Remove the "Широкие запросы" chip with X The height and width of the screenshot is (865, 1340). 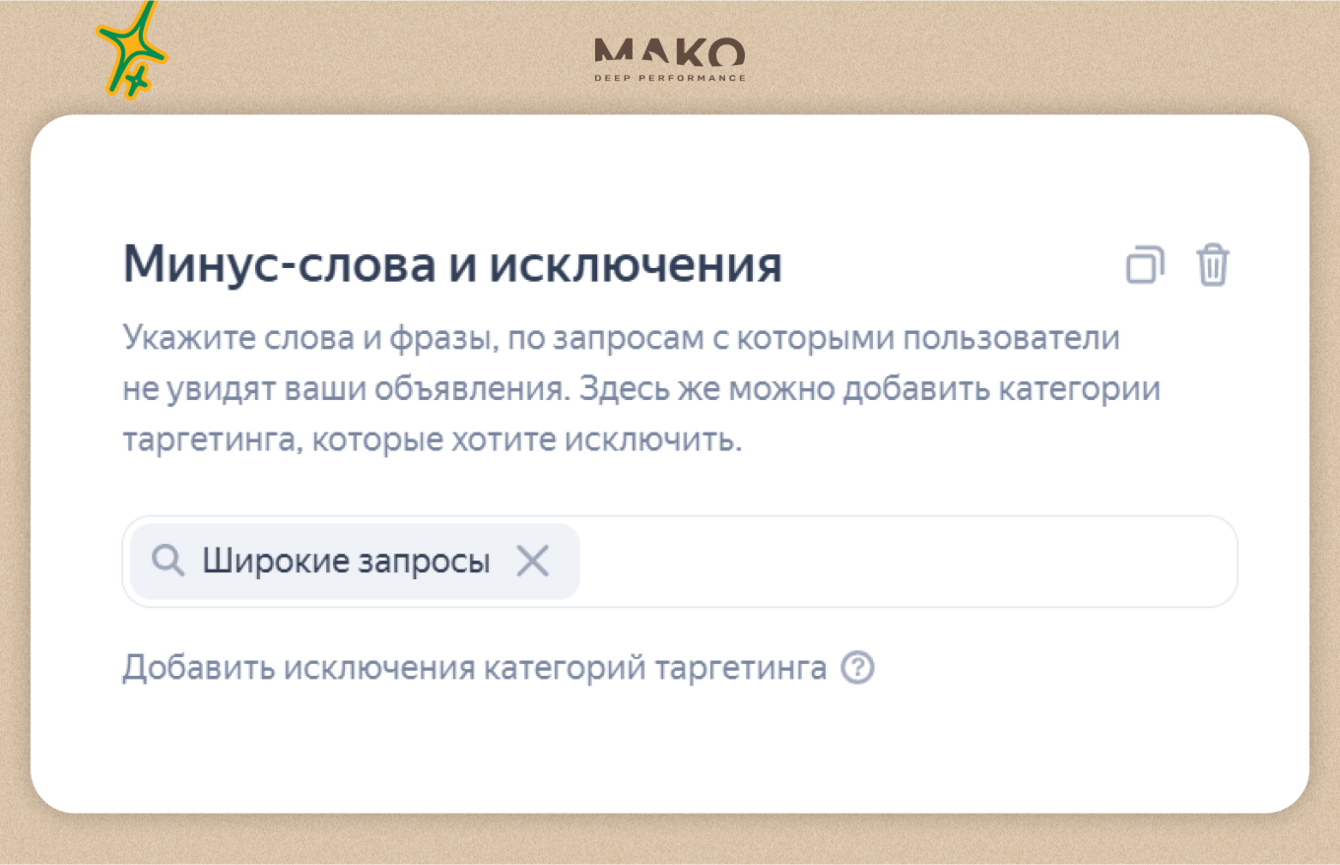533,561
